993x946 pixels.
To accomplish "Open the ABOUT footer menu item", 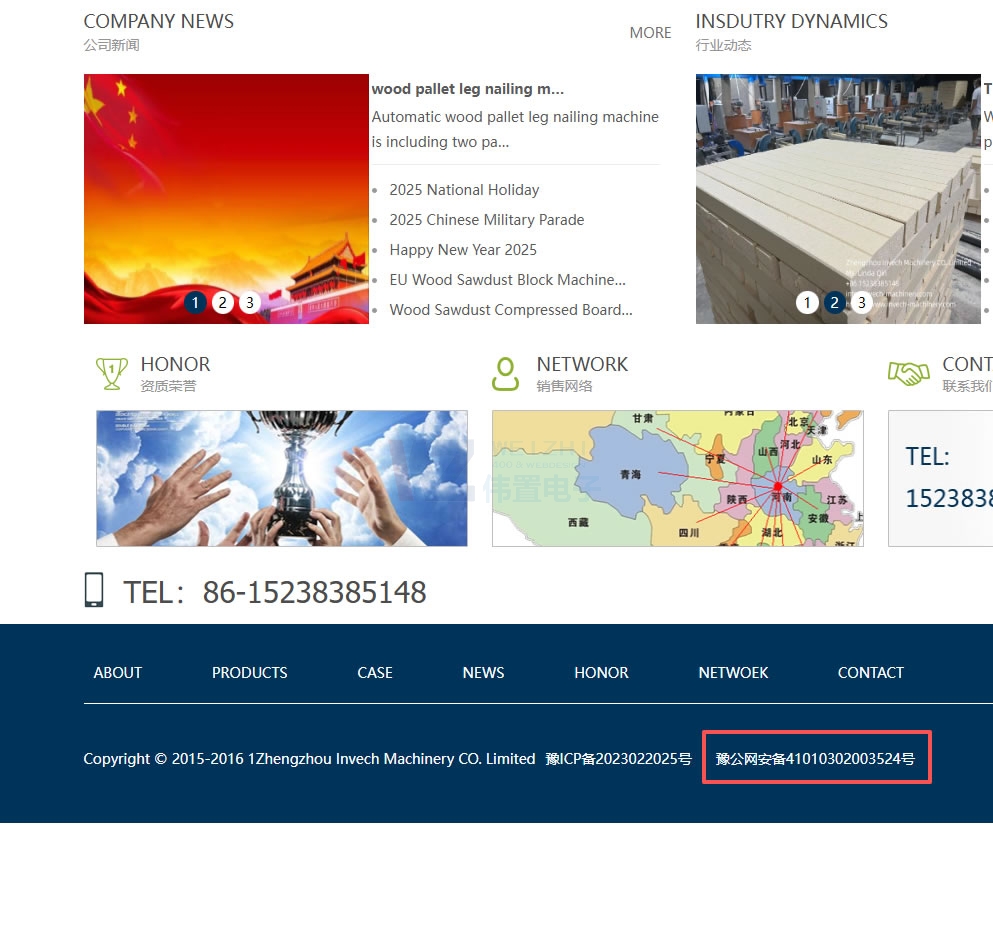I will 118,673.
